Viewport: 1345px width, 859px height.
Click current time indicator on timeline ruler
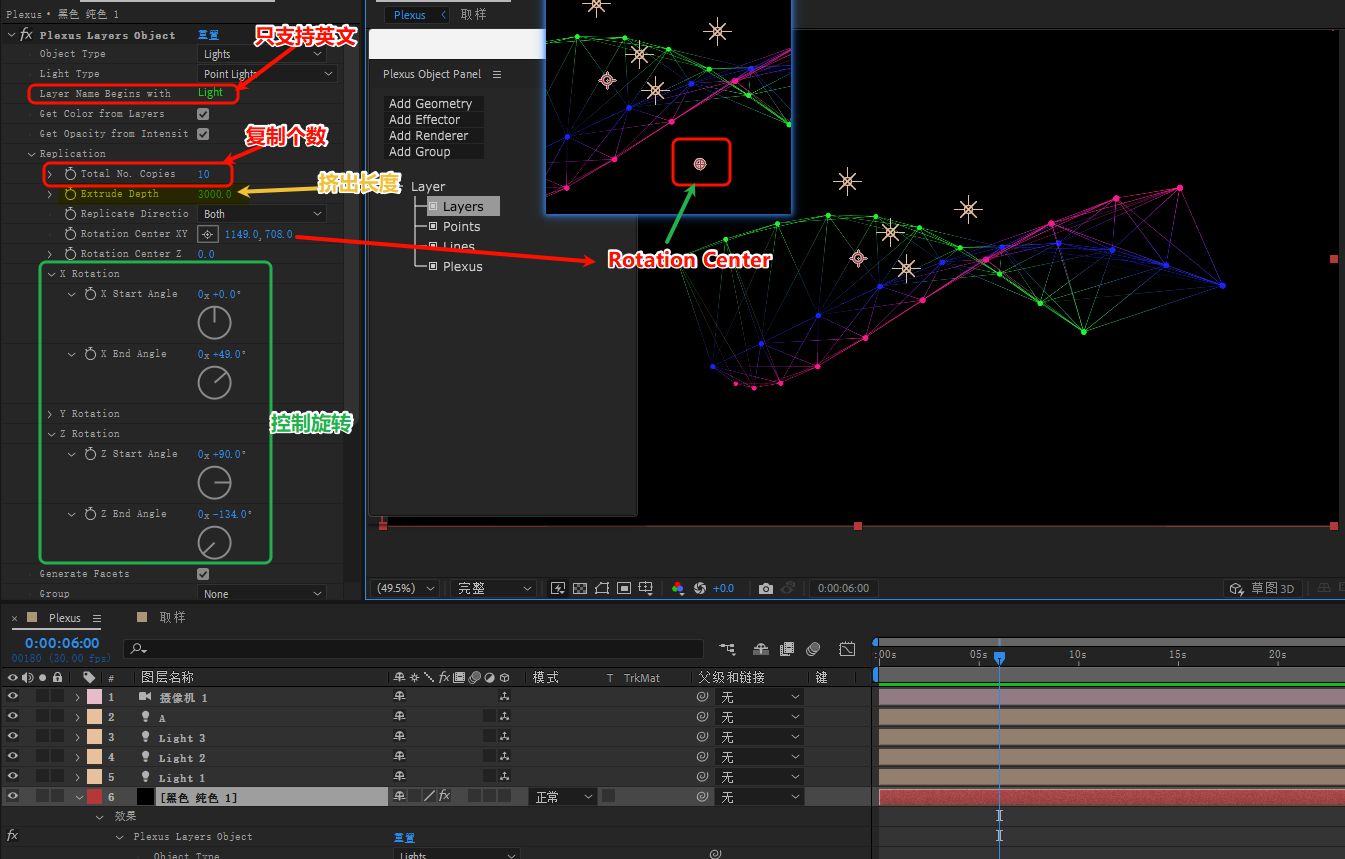click(999, 657)
